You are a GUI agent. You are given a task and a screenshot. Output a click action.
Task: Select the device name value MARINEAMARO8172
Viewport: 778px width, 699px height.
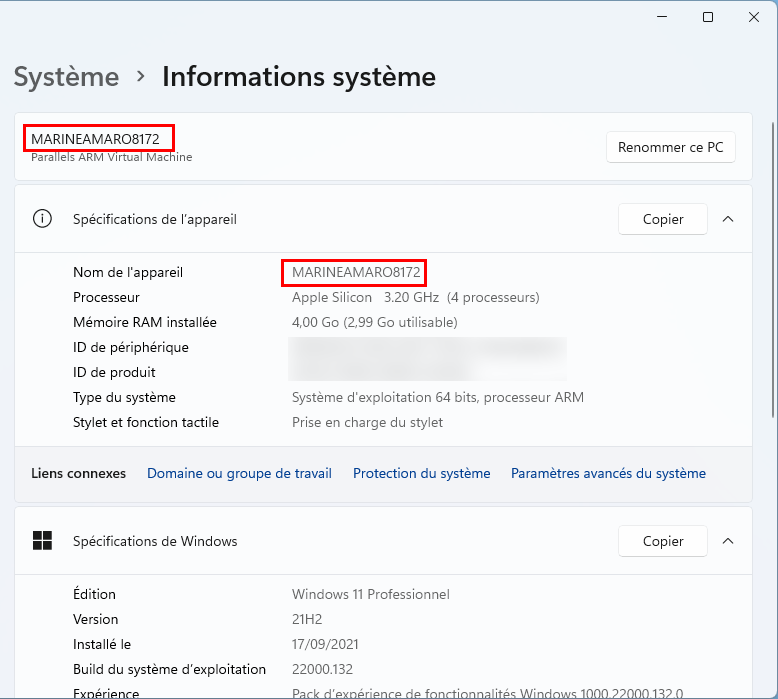tap(356, 272)
